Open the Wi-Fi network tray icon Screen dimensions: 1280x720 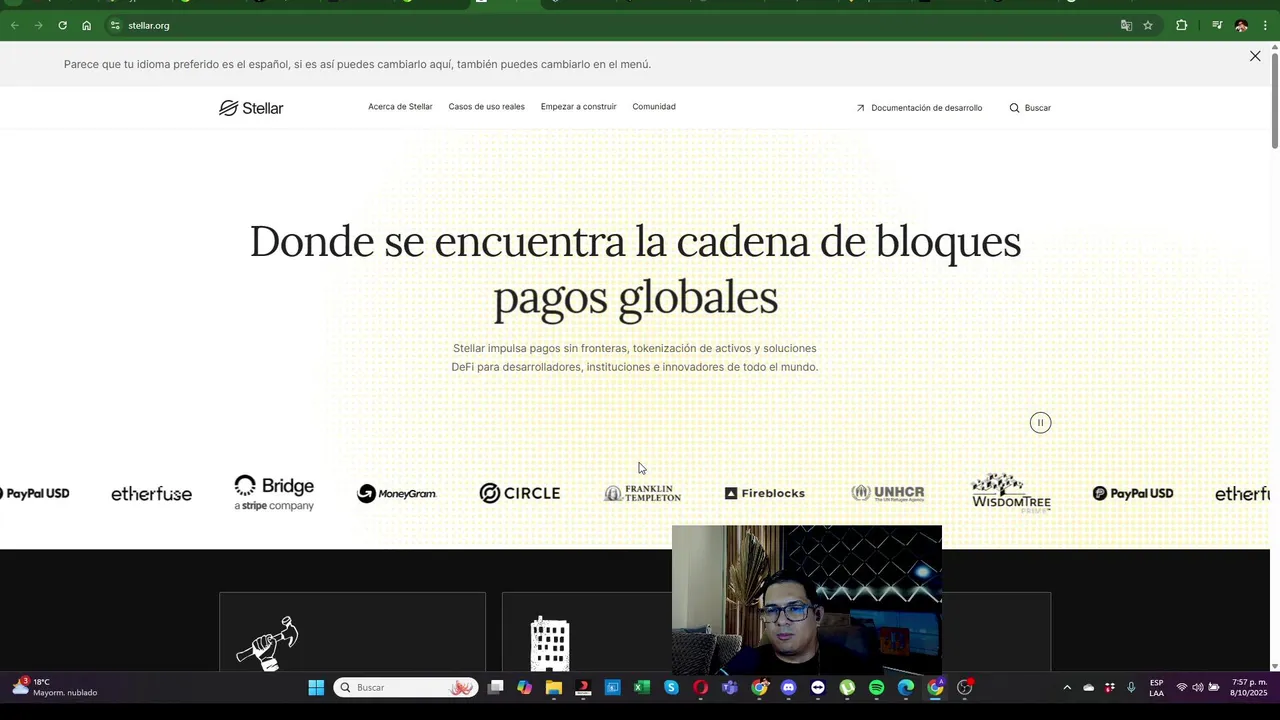click(1182, 687)
